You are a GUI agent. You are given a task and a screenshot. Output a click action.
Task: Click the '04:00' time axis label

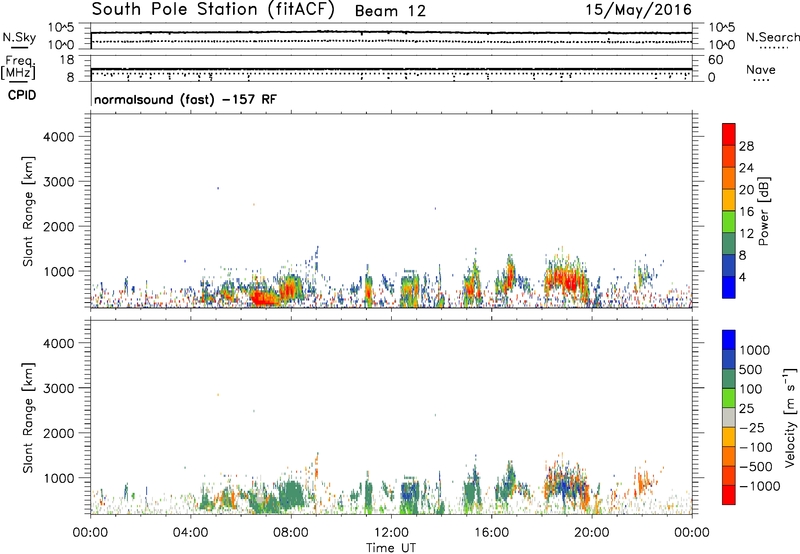pyautogui.click(x=191, y=533)
